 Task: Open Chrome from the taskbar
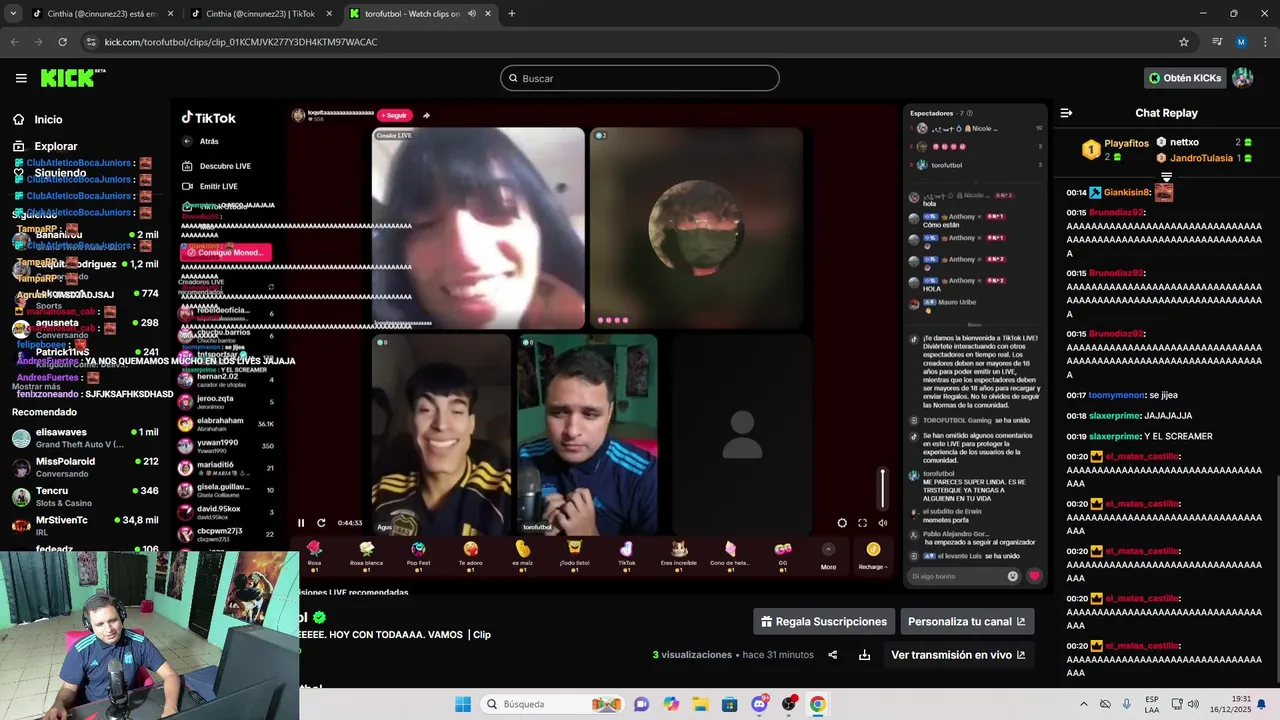(x=818, y=704)
